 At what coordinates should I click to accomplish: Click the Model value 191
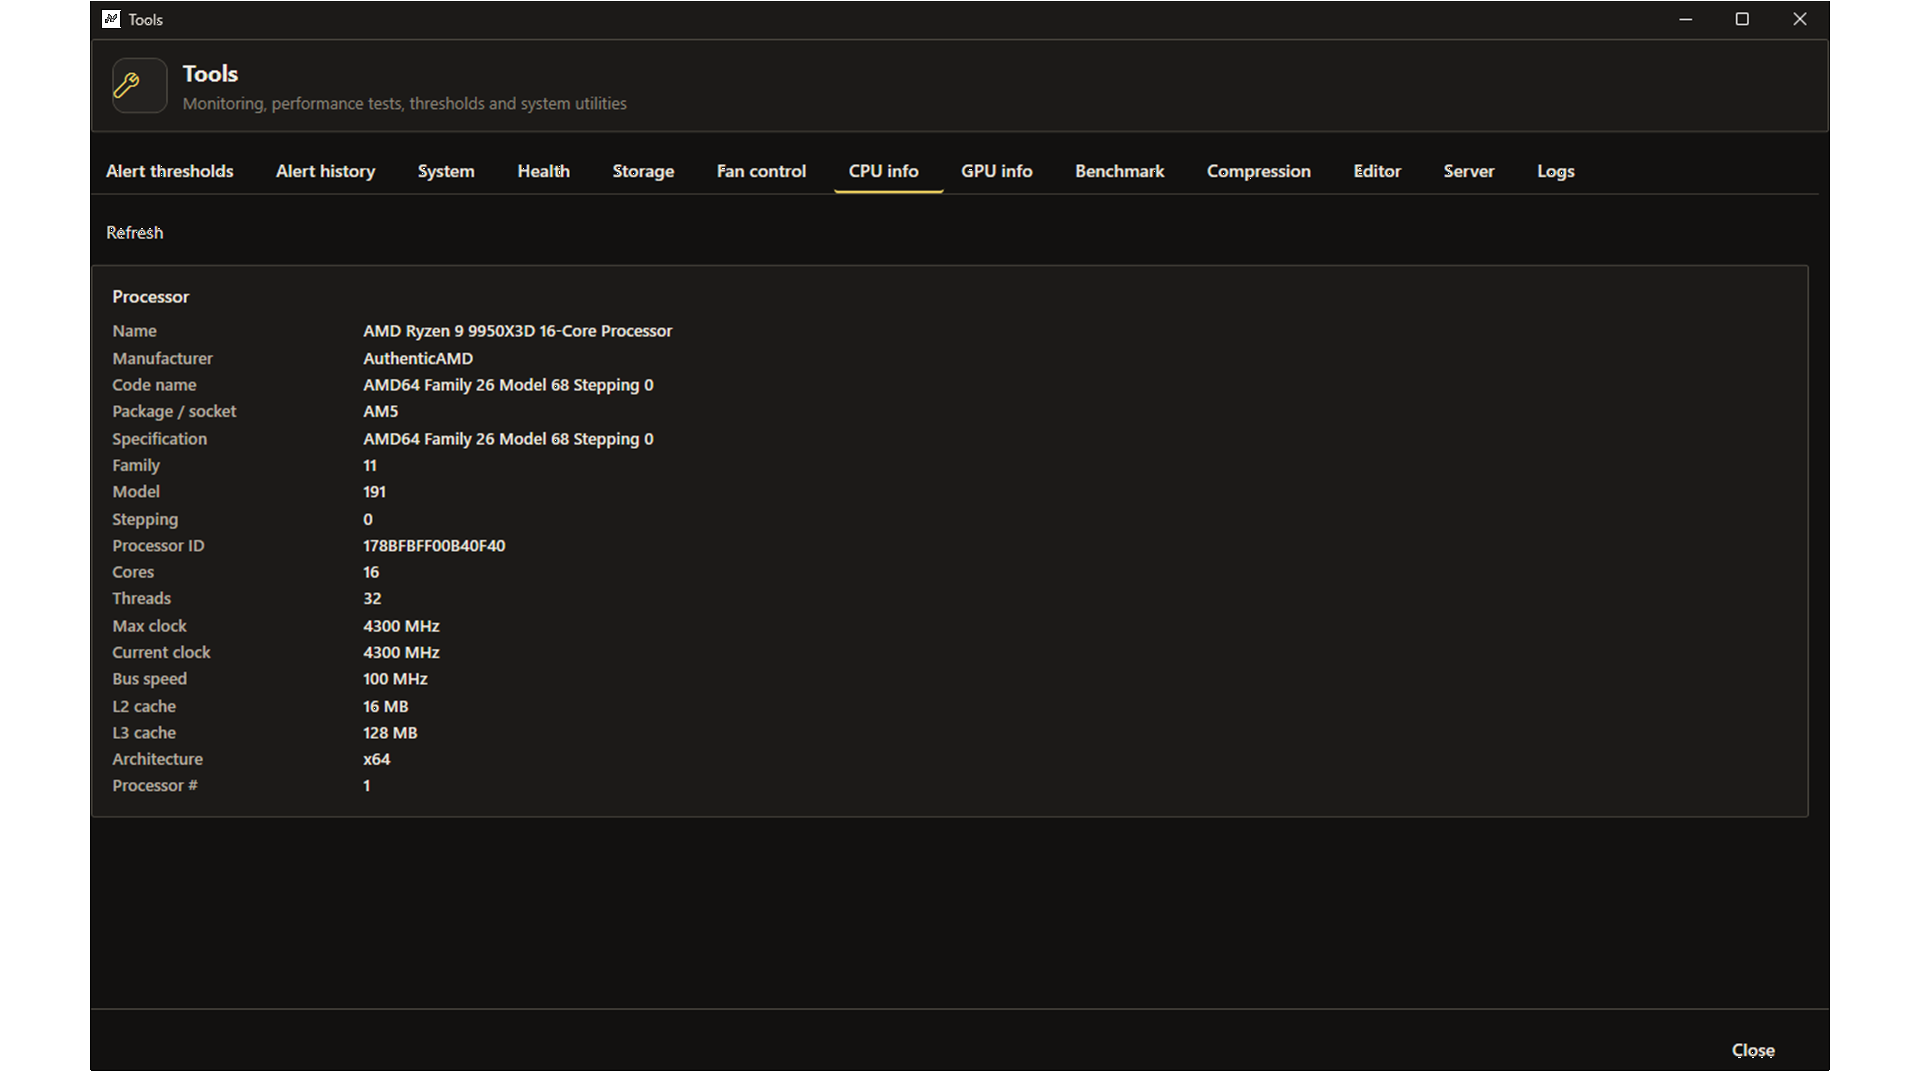click(374, 492)
